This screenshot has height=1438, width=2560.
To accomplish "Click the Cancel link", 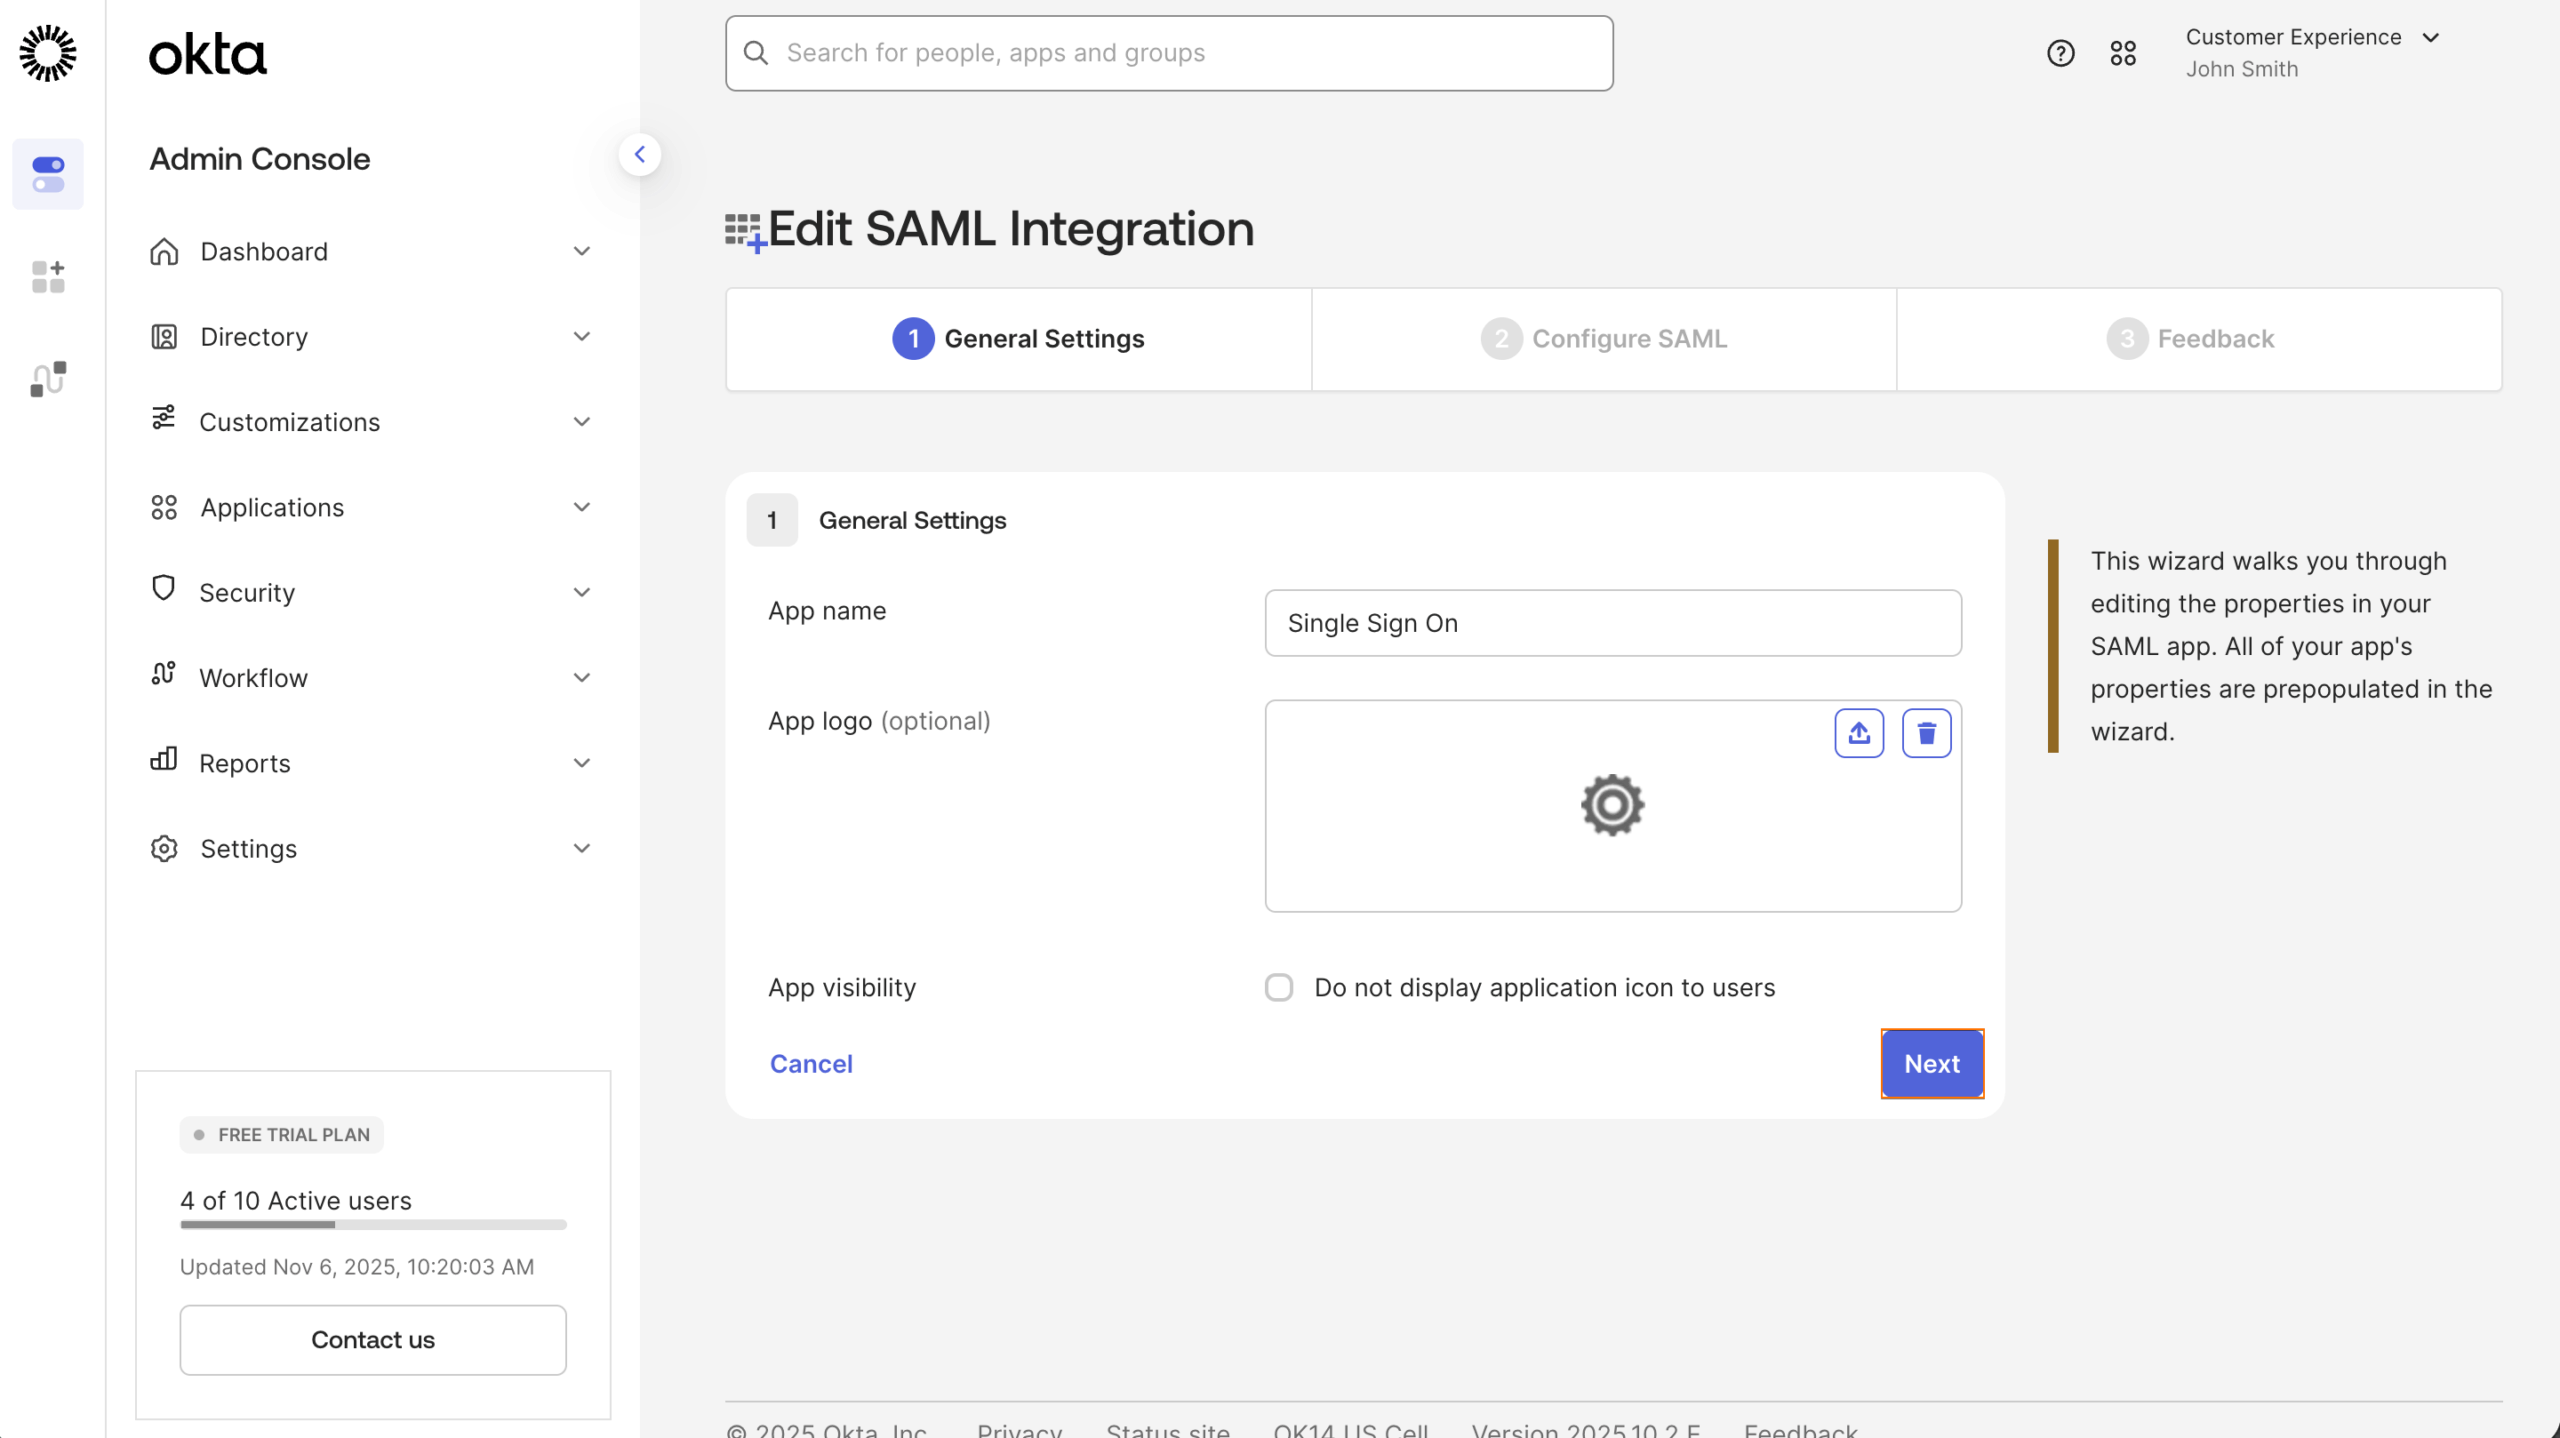I will pyautogui.click(x=810, y=1063).
